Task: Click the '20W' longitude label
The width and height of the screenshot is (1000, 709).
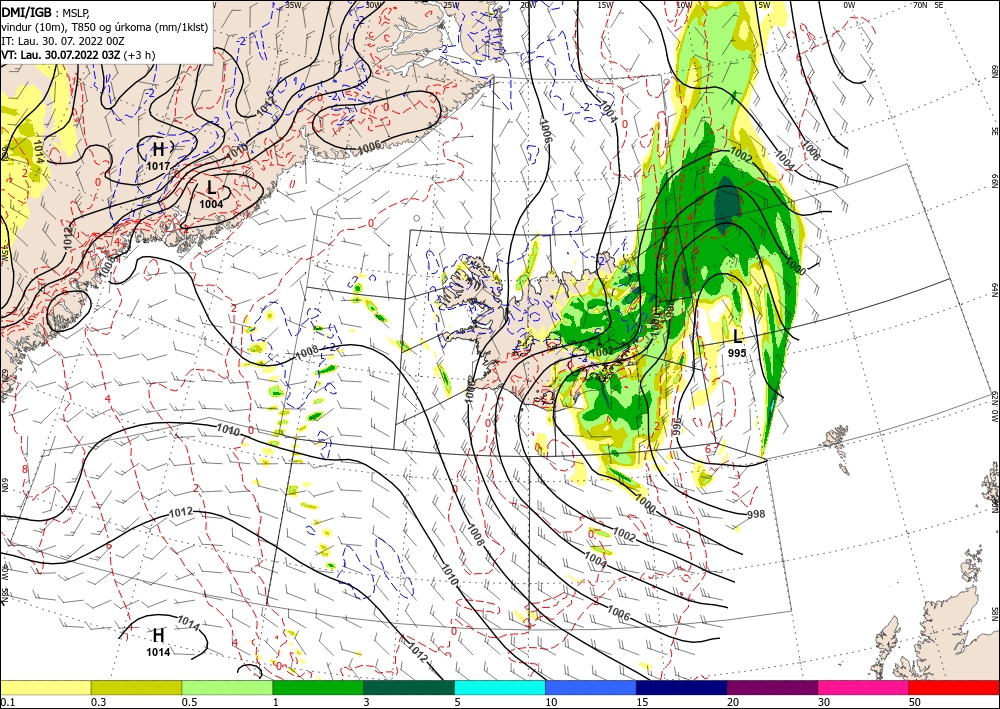Action: tap(528, 5)
